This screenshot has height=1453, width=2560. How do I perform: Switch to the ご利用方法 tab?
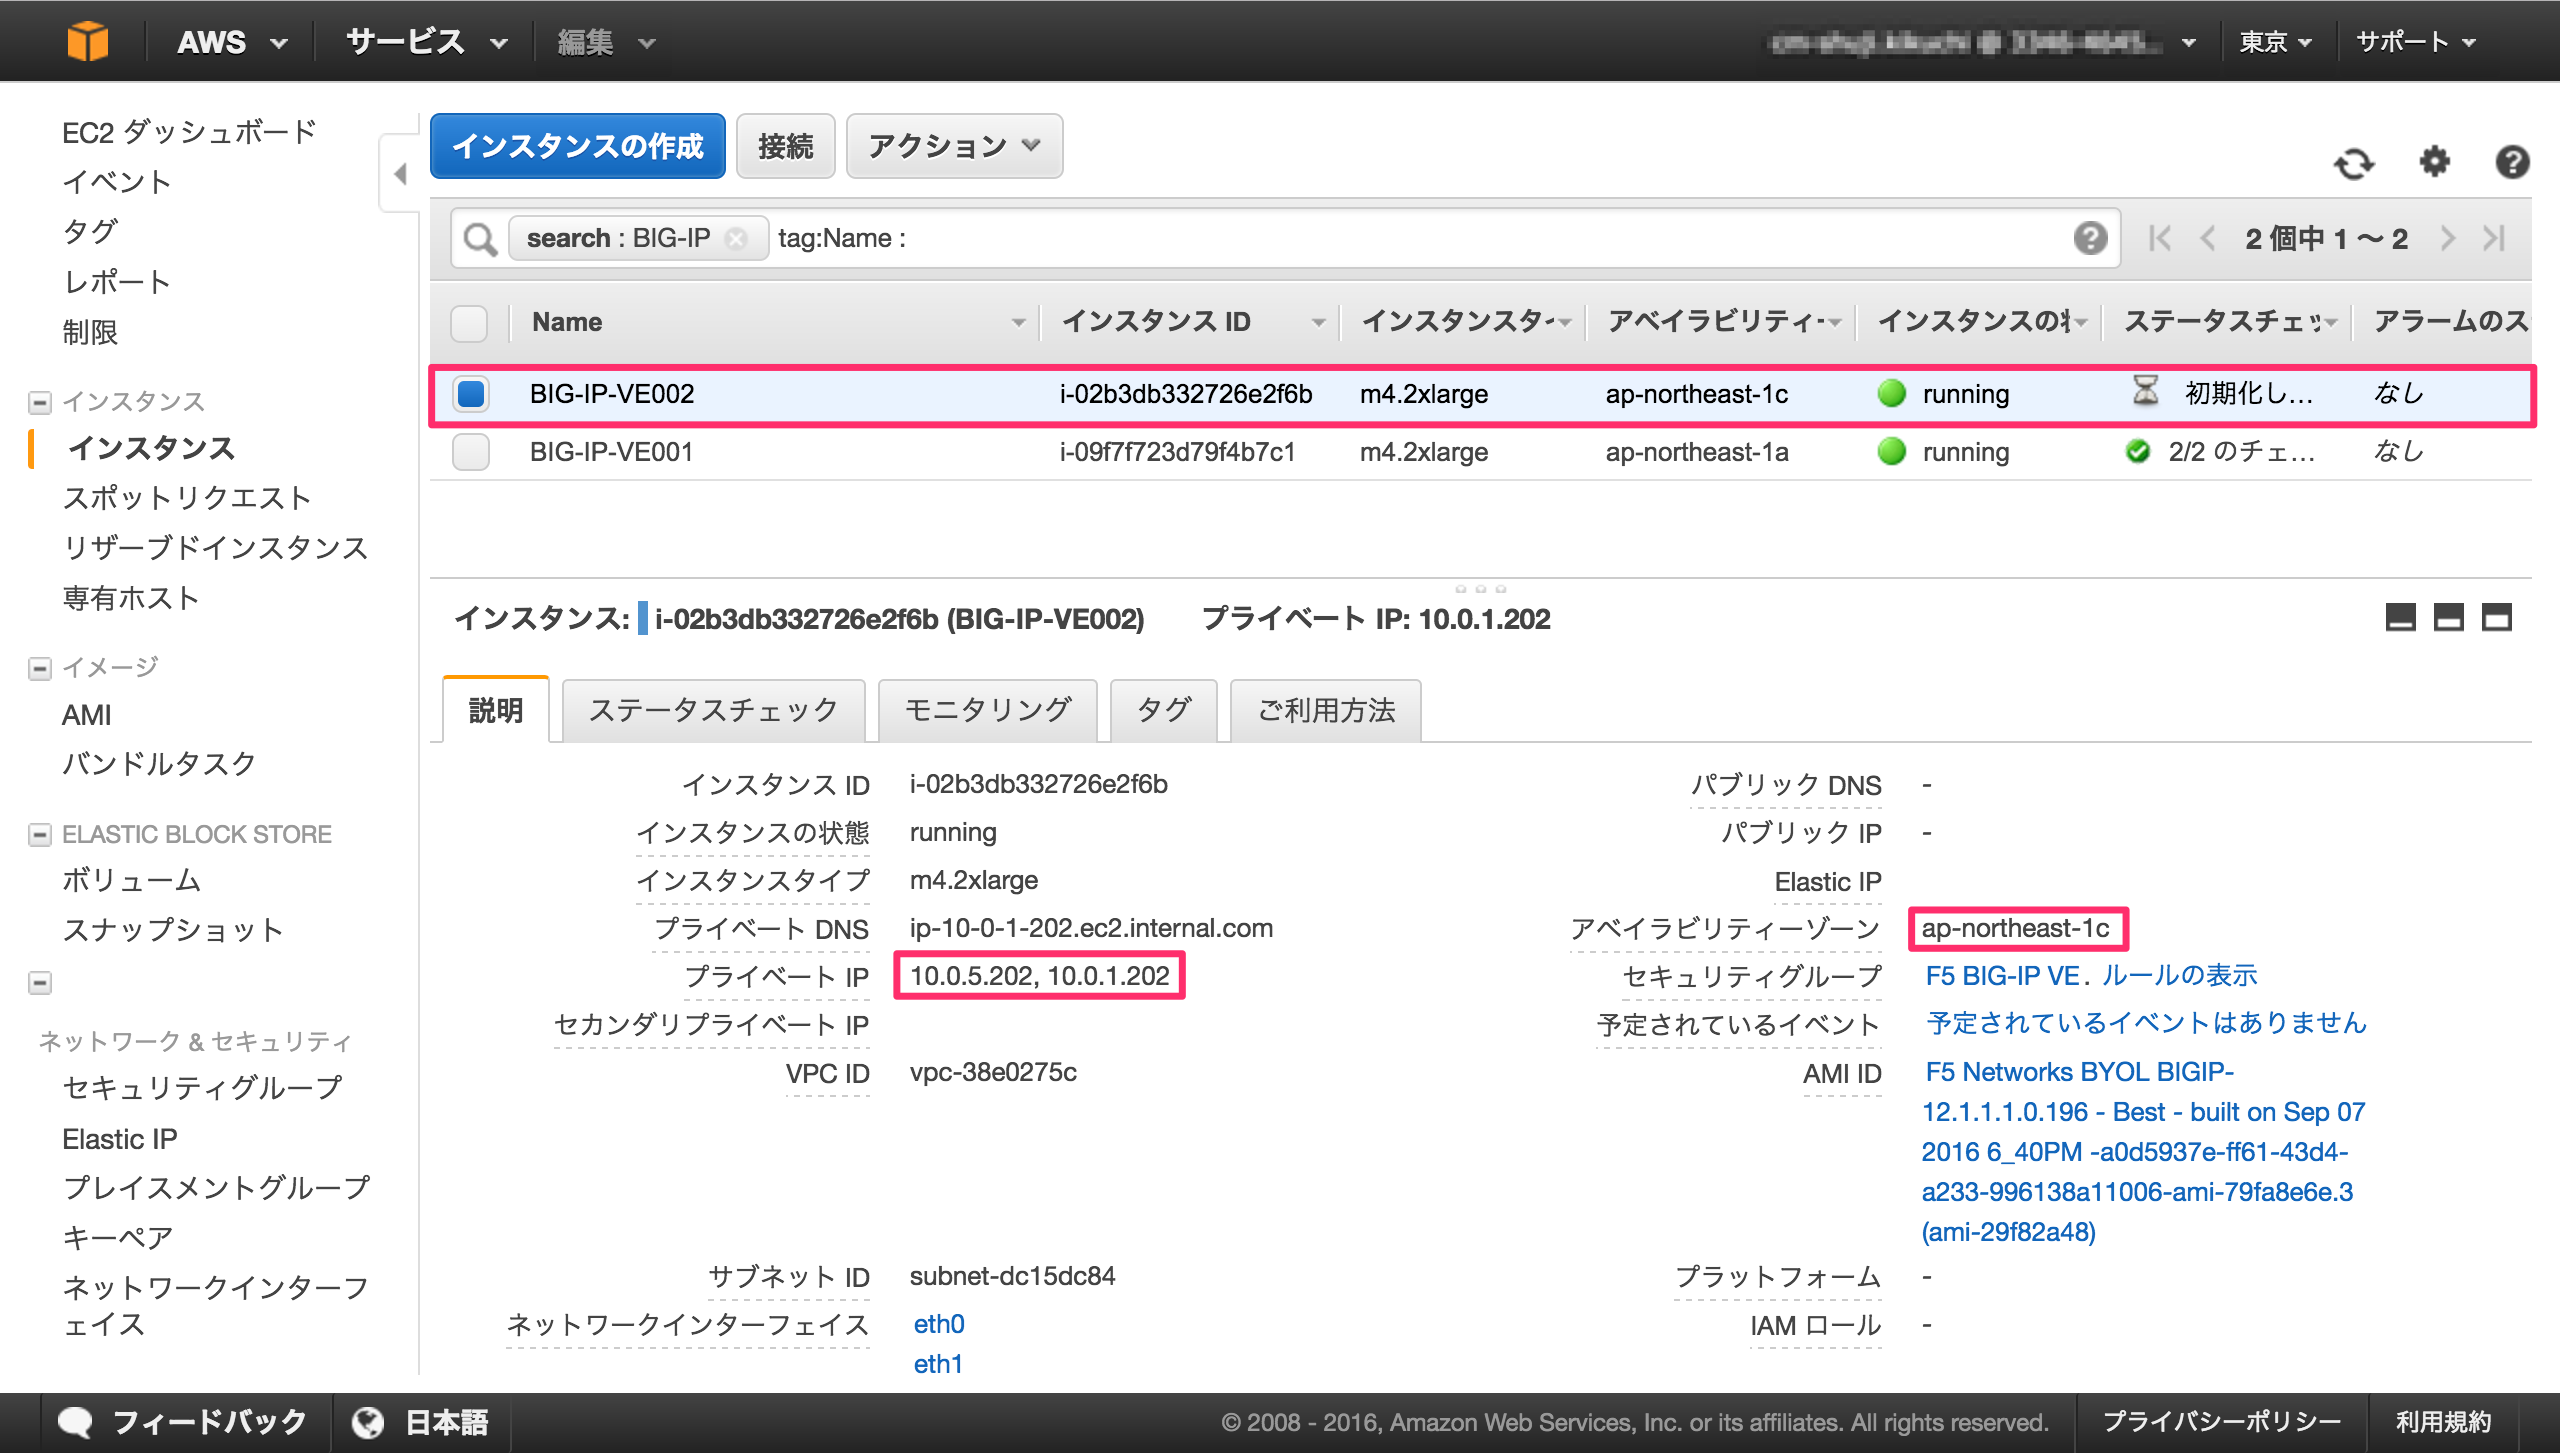(x=1326, y=710)
